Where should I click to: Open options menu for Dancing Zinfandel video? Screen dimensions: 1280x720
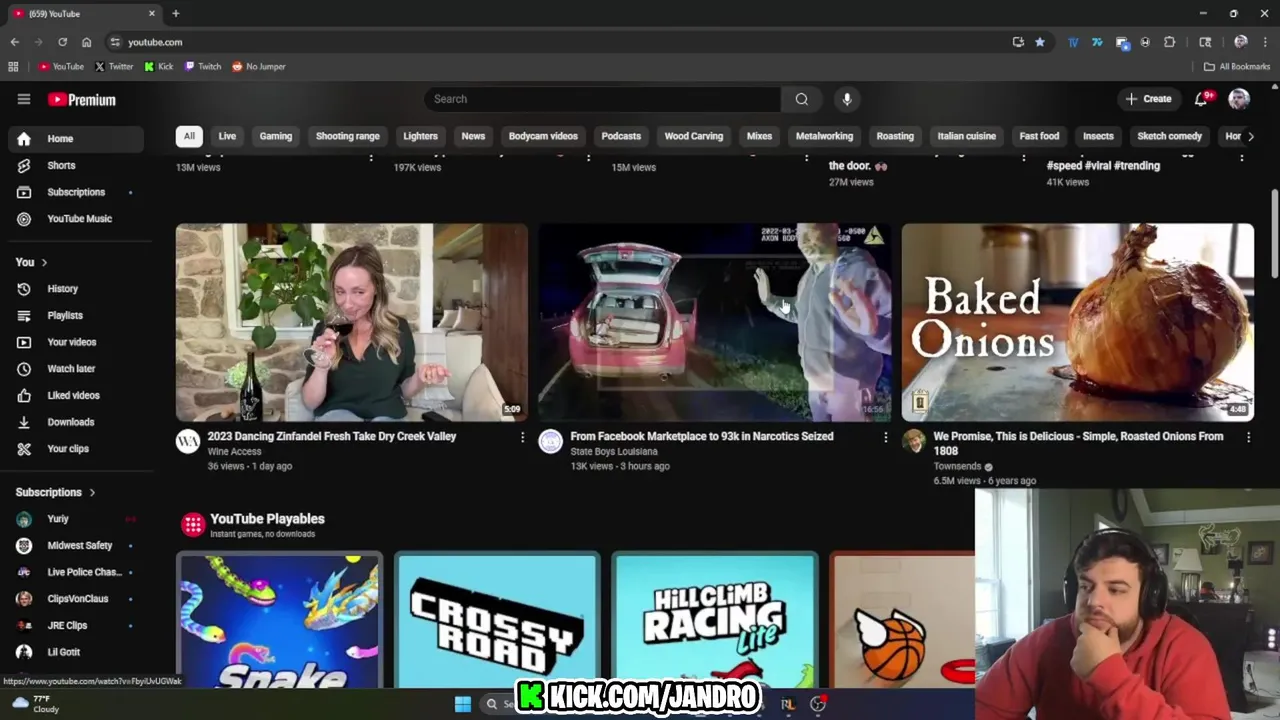click(522, 437)
